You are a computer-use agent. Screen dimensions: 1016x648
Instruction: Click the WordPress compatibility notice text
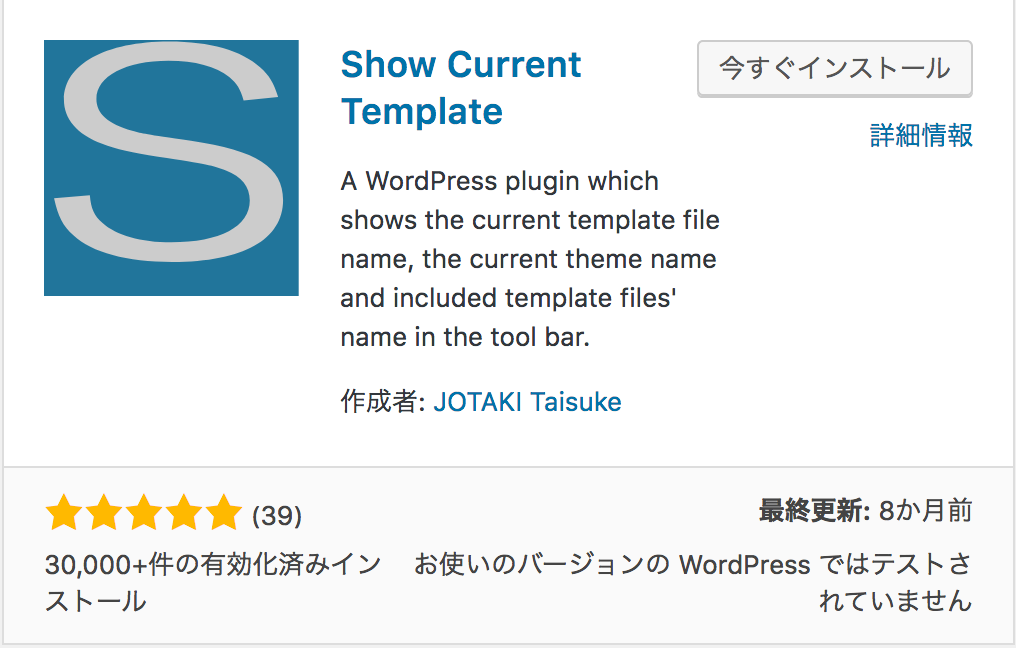tap(693, 583)
